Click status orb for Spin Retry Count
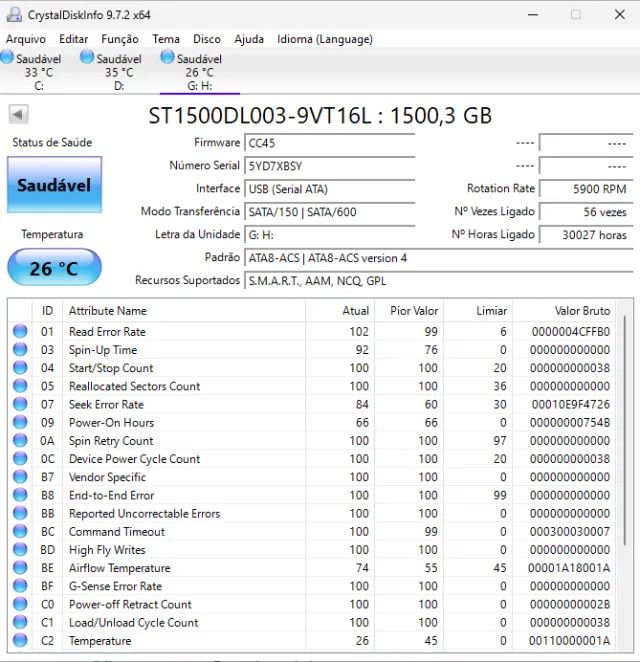640x662 pixels. point(20,440)
